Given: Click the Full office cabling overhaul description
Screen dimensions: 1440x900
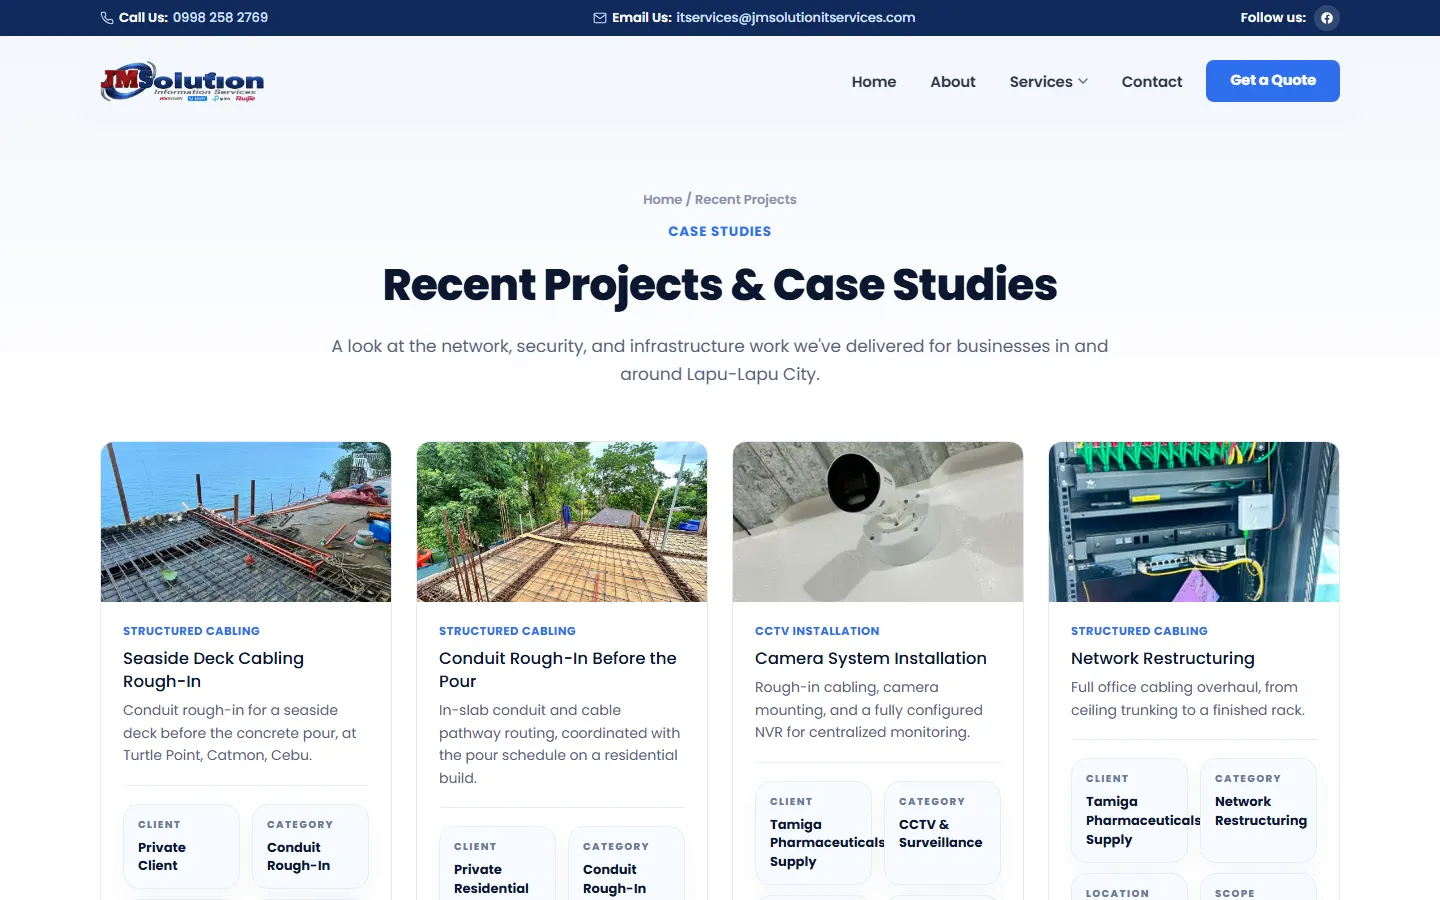Looking at the screenshot, I should (x=1188, y=699).
